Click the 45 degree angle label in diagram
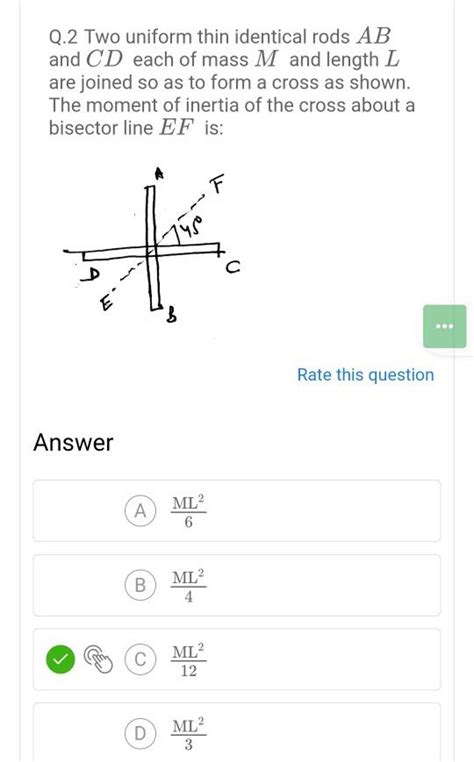474x762 pixels. coord(190,227)
